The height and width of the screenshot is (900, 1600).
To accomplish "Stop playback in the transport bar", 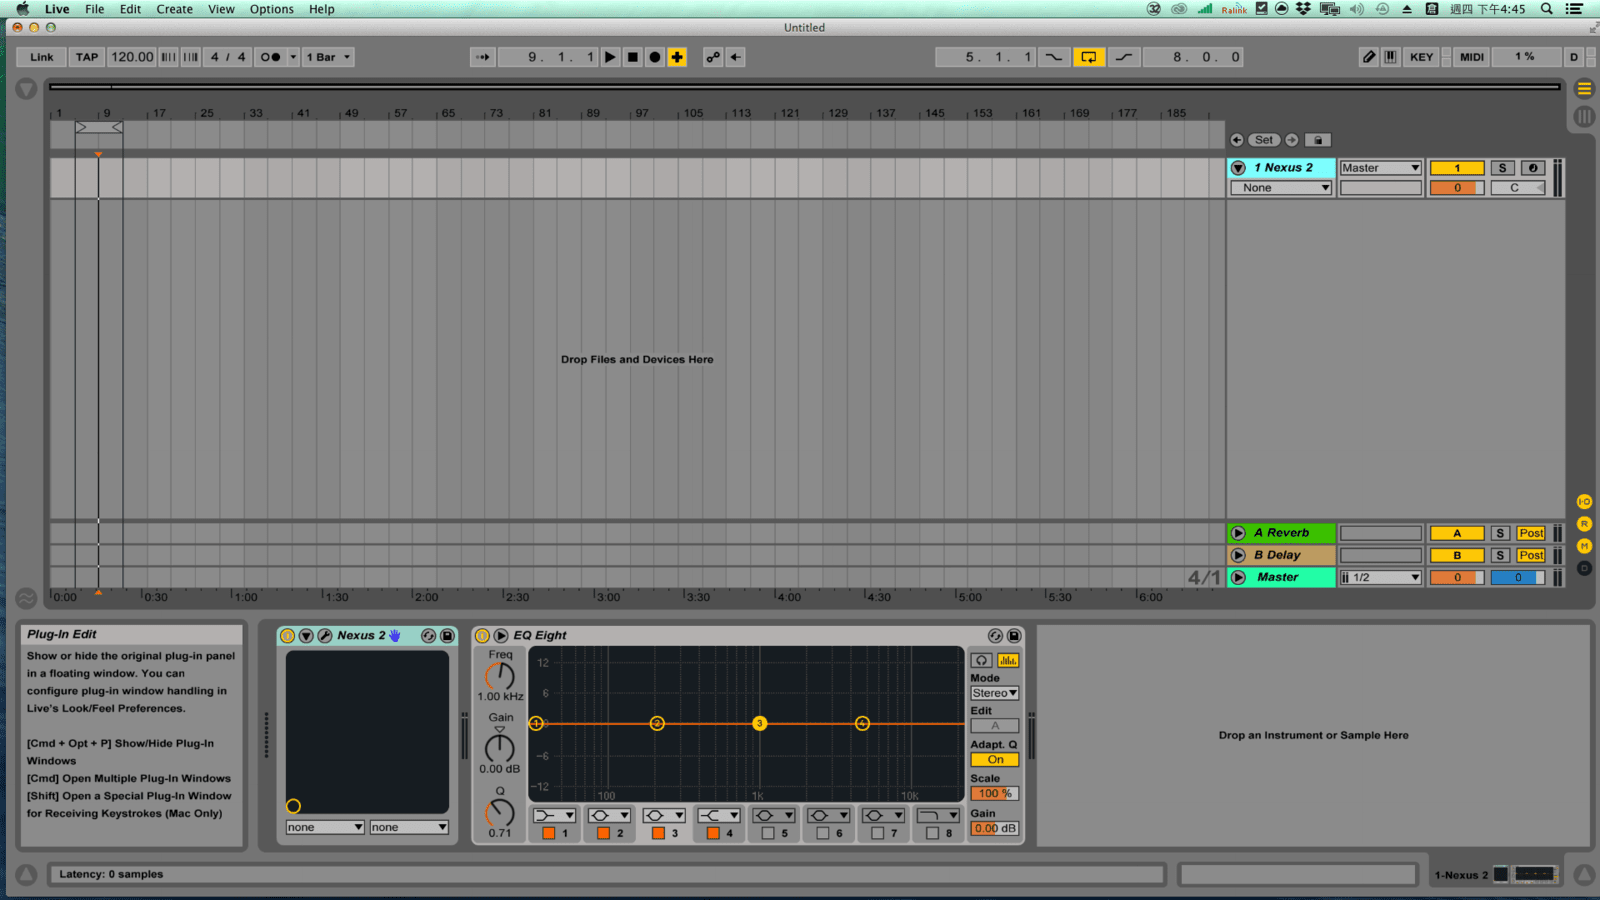I will pos(633,57).
